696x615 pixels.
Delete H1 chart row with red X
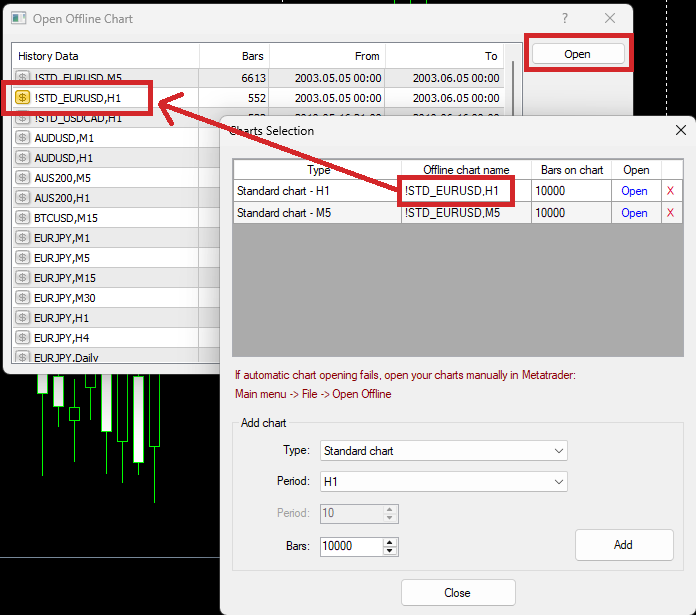670,191
